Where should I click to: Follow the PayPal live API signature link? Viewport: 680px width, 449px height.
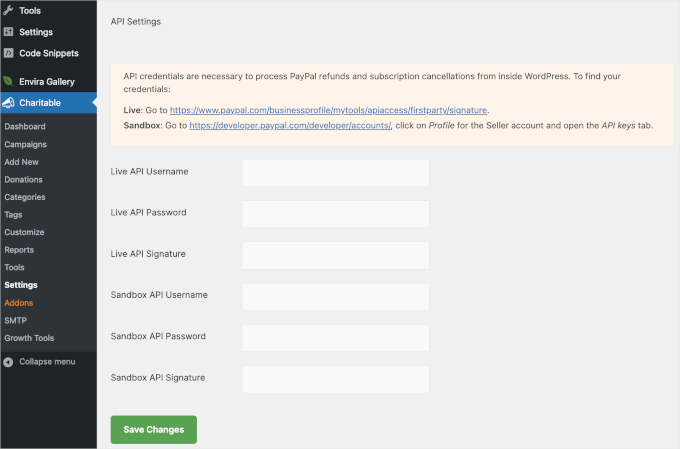tap(328, 110)
